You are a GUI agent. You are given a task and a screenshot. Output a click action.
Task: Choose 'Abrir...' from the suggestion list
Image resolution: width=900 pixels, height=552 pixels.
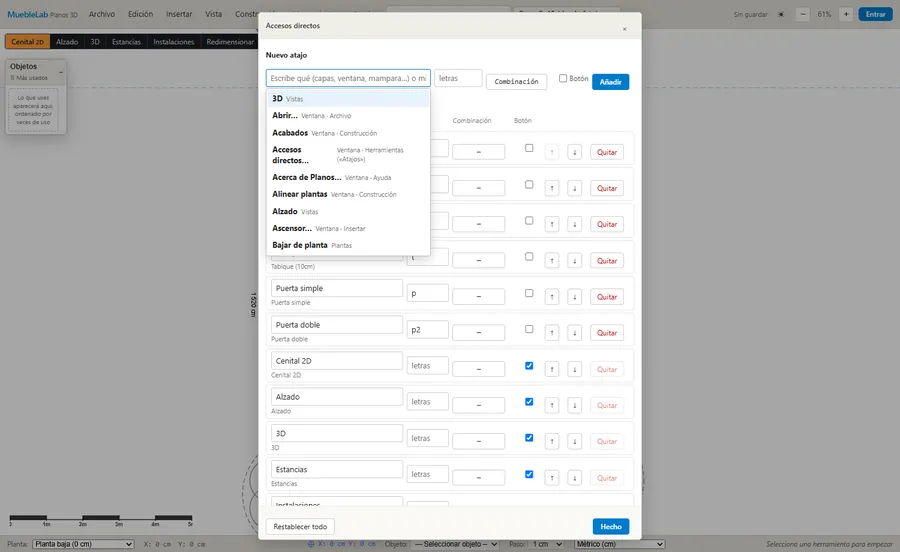point(348,115)
